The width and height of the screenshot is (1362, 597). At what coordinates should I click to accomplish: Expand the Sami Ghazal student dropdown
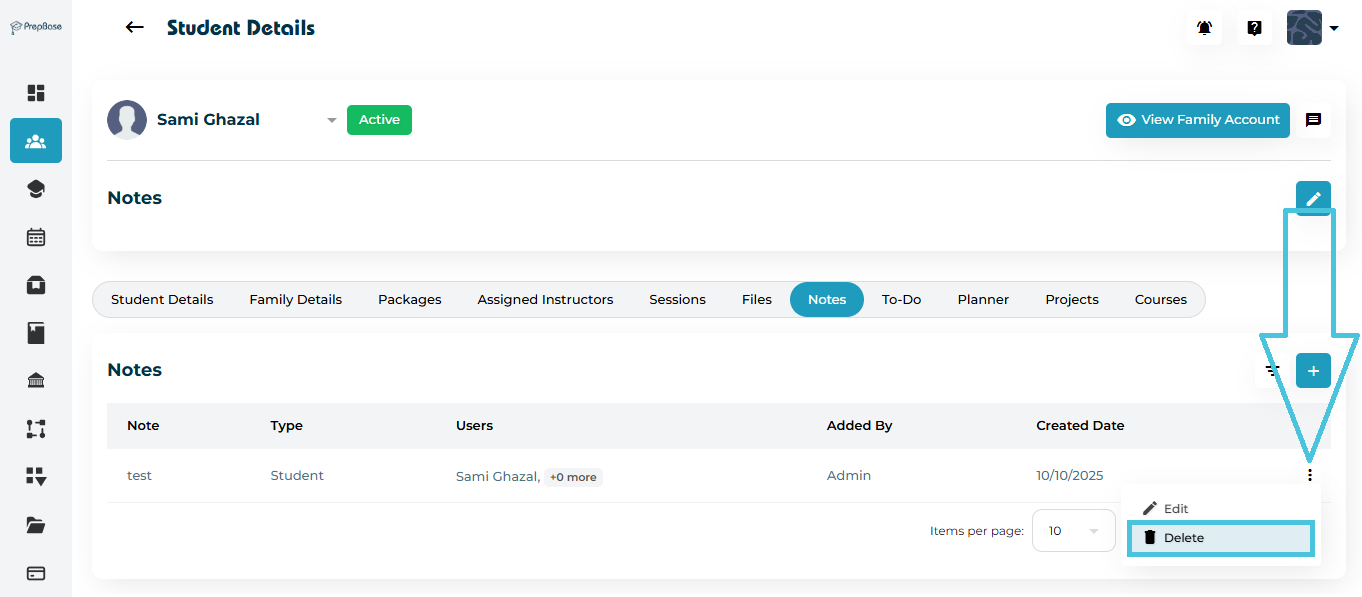[331, 121]
